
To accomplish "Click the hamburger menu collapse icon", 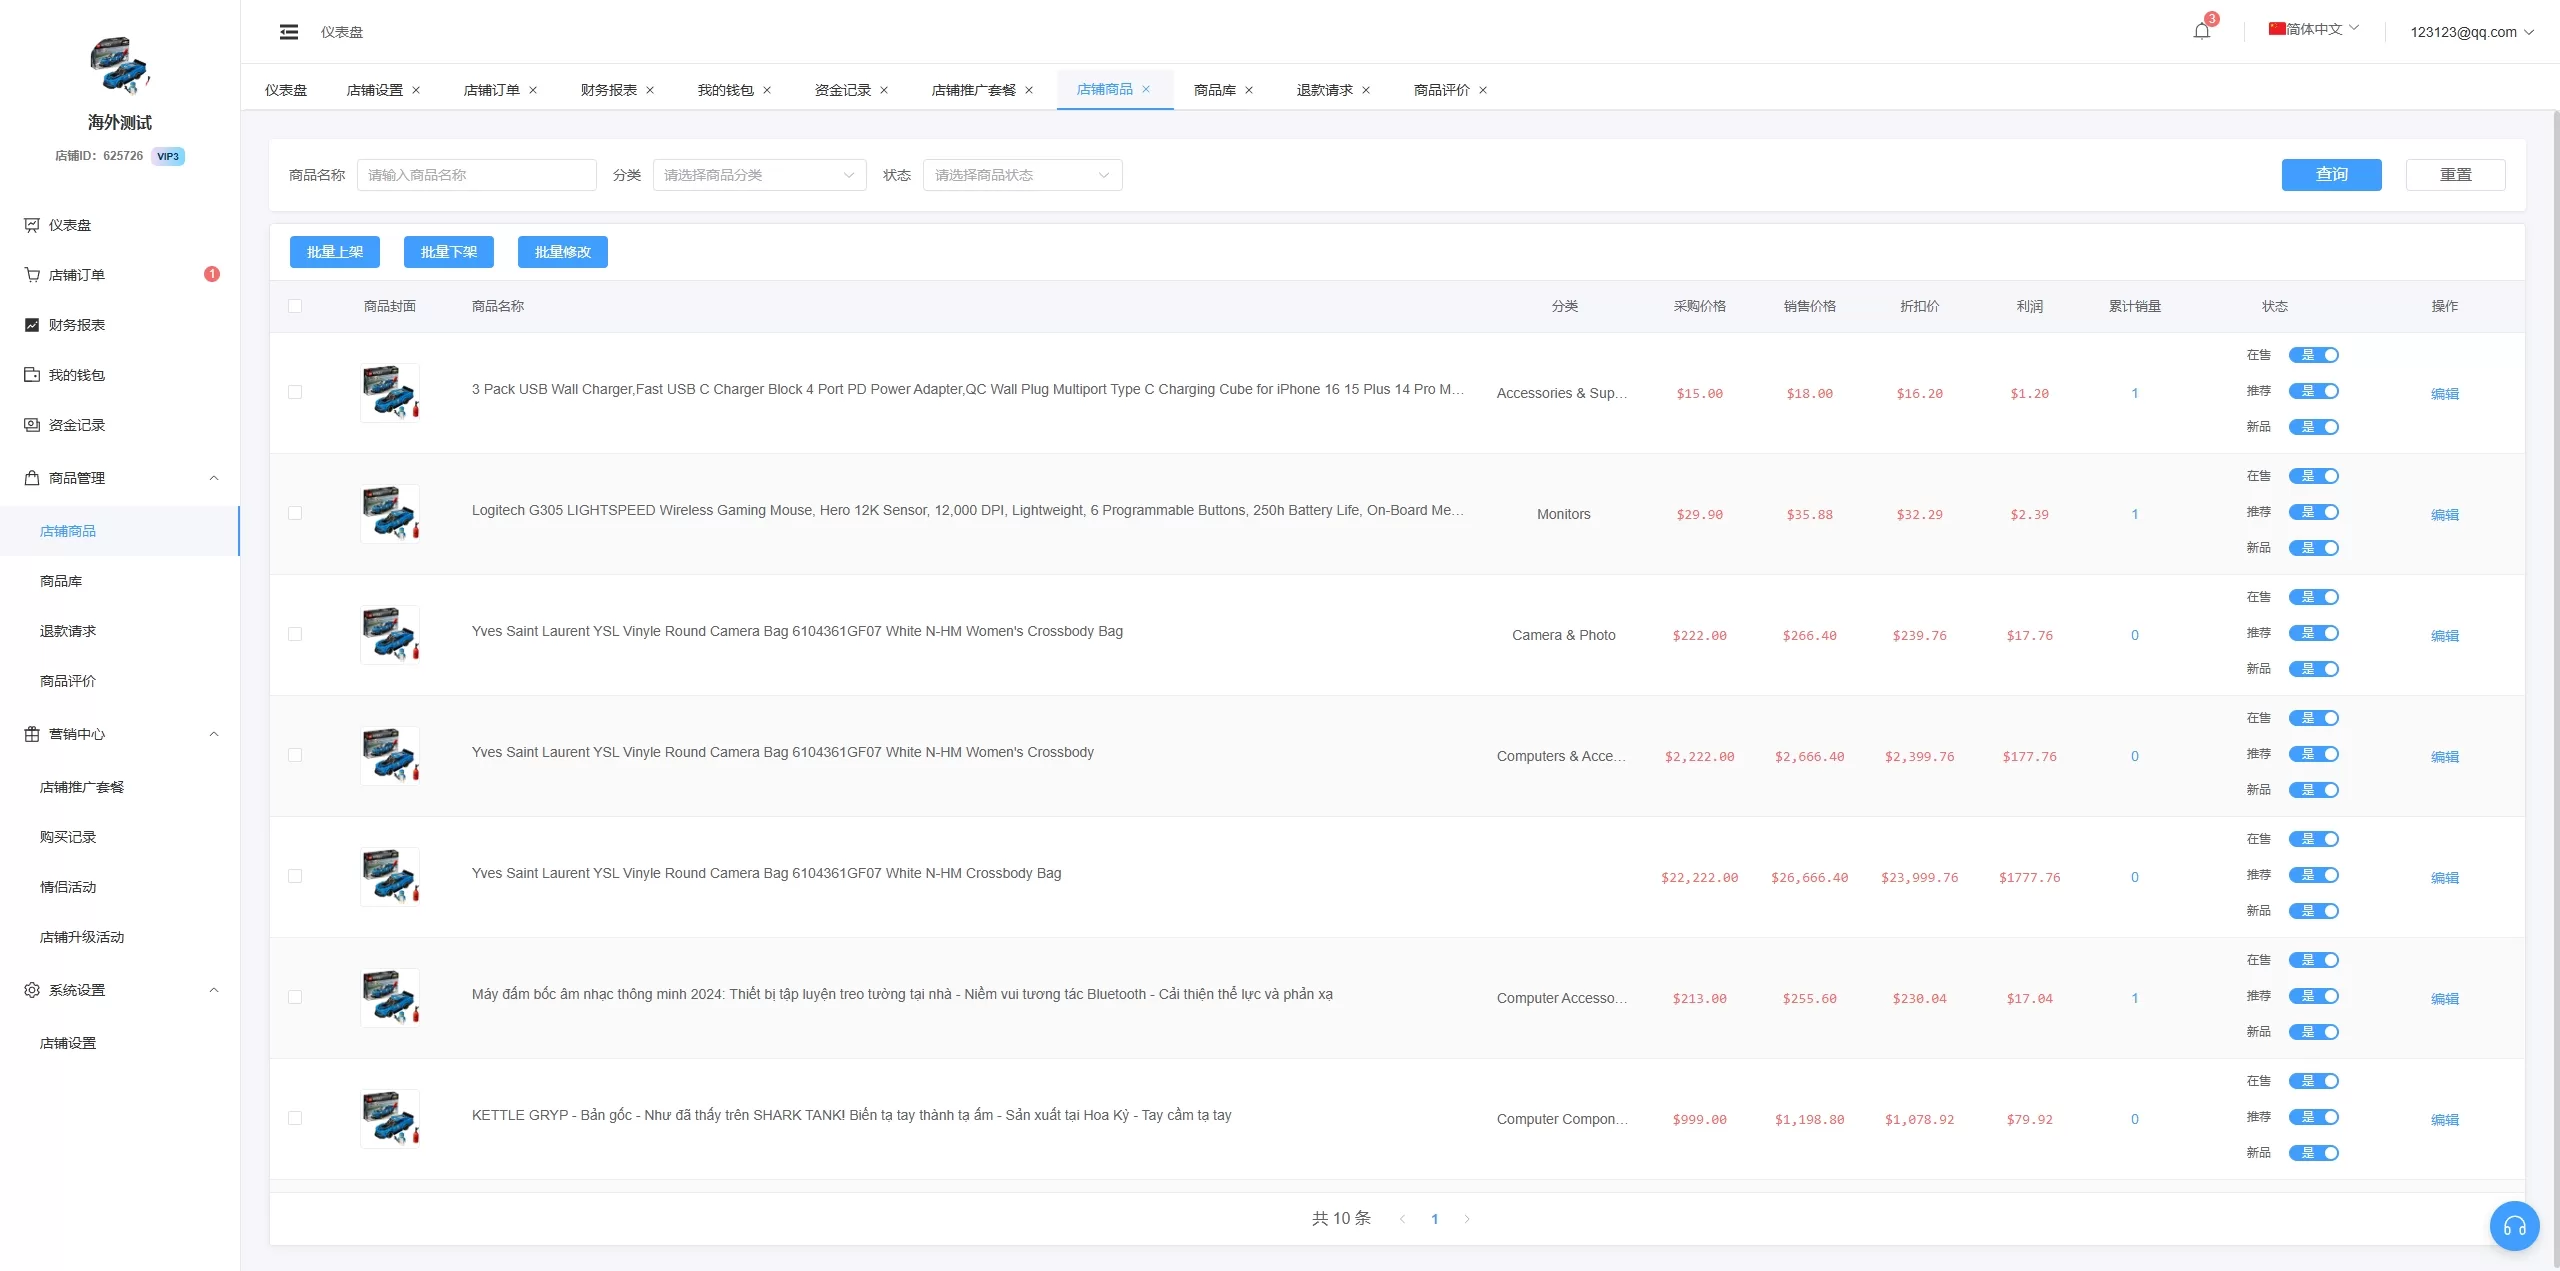I will click(x=289, y=32).
